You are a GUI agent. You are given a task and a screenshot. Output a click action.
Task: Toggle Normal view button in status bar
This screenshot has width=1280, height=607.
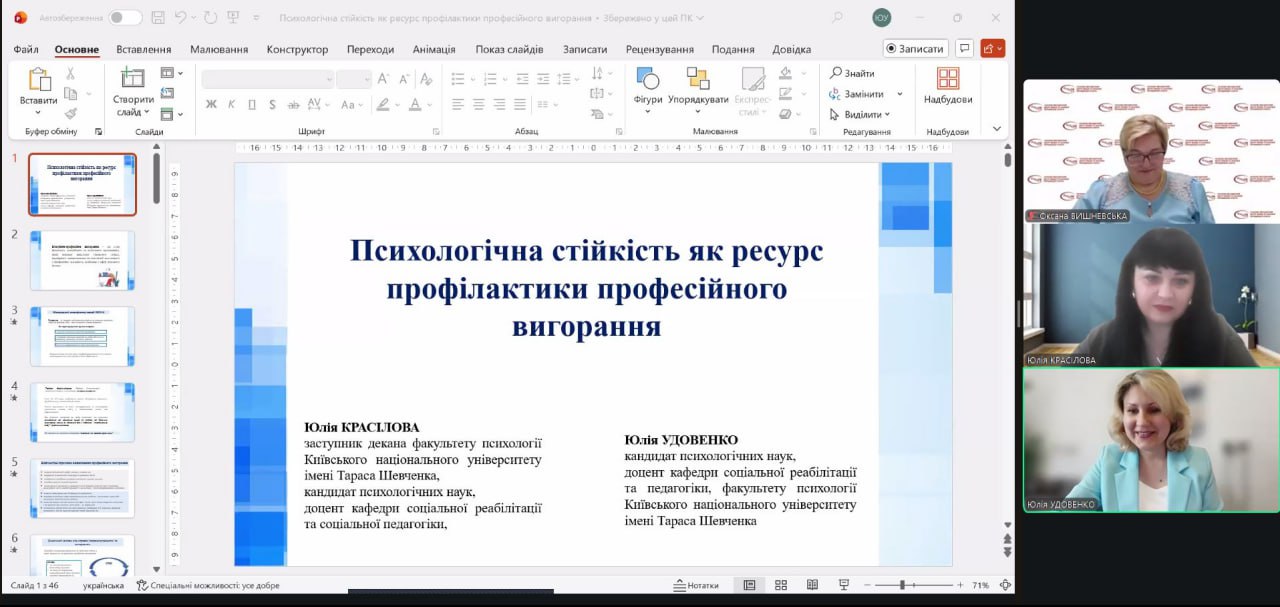pos(748,585)
